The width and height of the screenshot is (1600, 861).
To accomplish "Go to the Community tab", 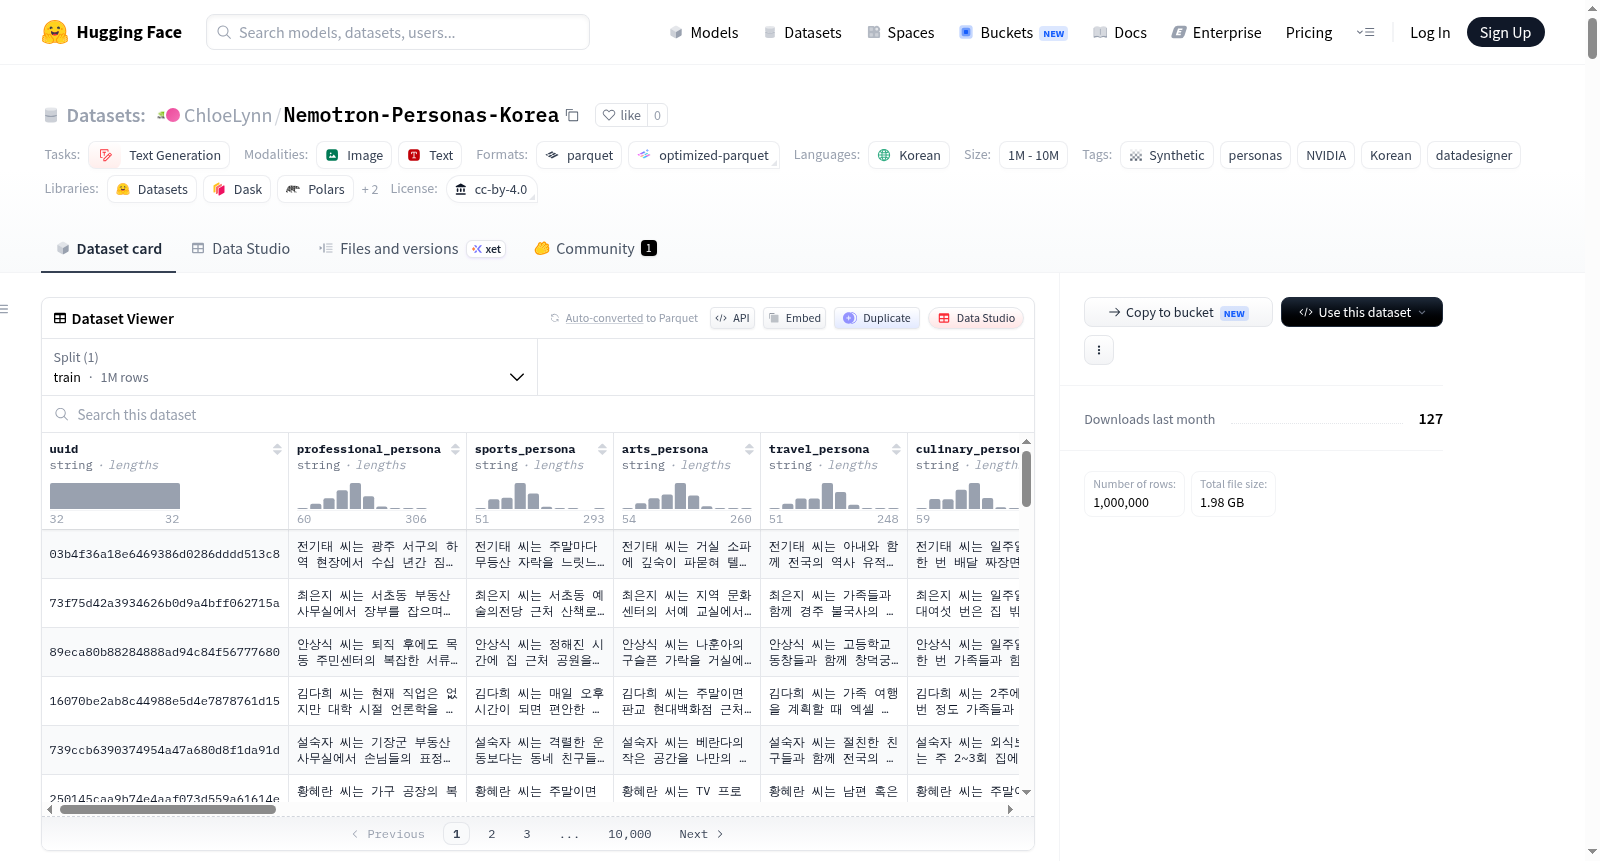I will [x=595, y=249].
